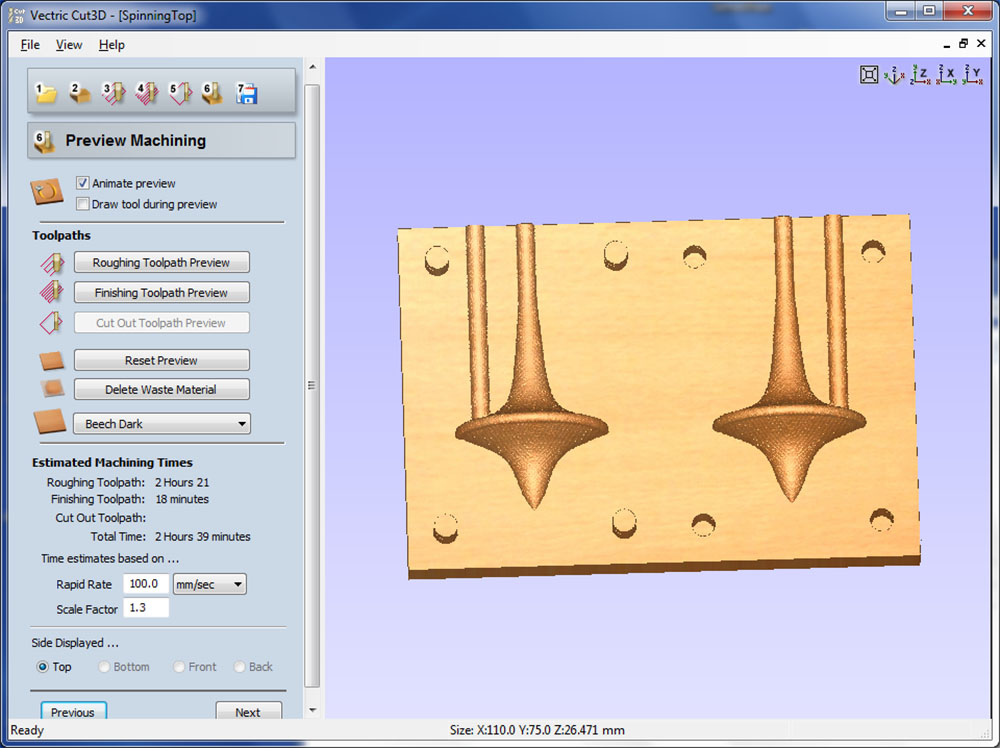1000x748 pixels.
Task: Click panel splitter grip handle
Action: pyautogui.click(x=312, y=385)
